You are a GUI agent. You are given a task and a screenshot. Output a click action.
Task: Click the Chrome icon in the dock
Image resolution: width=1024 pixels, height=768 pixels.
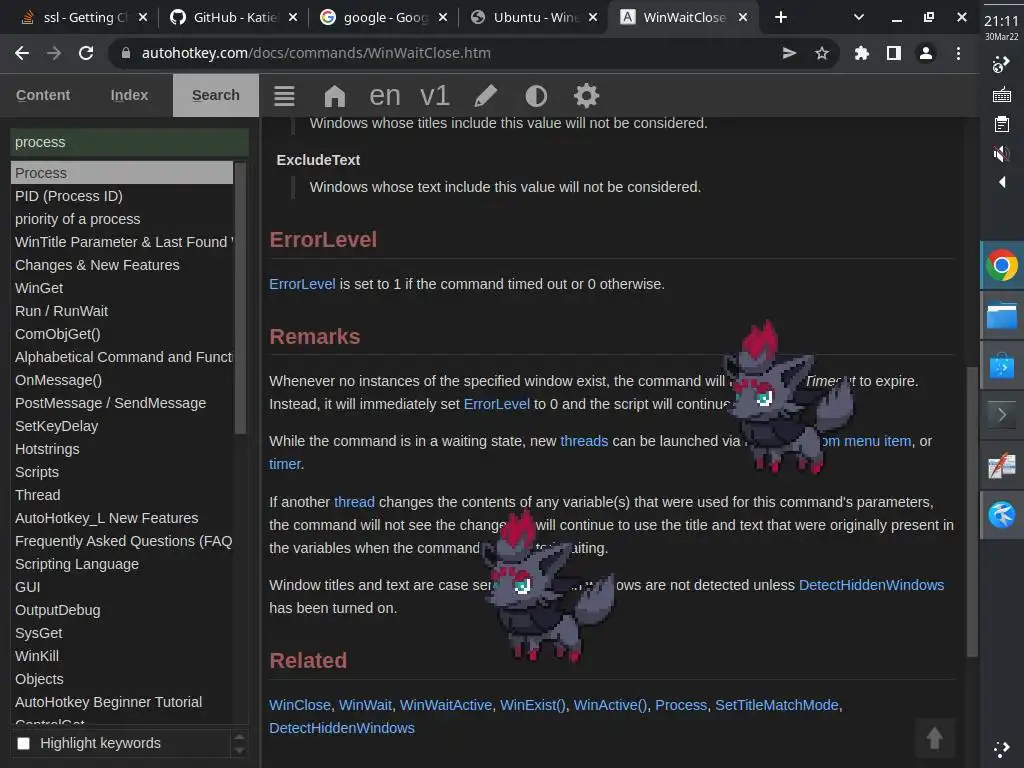coord(1002,266)
